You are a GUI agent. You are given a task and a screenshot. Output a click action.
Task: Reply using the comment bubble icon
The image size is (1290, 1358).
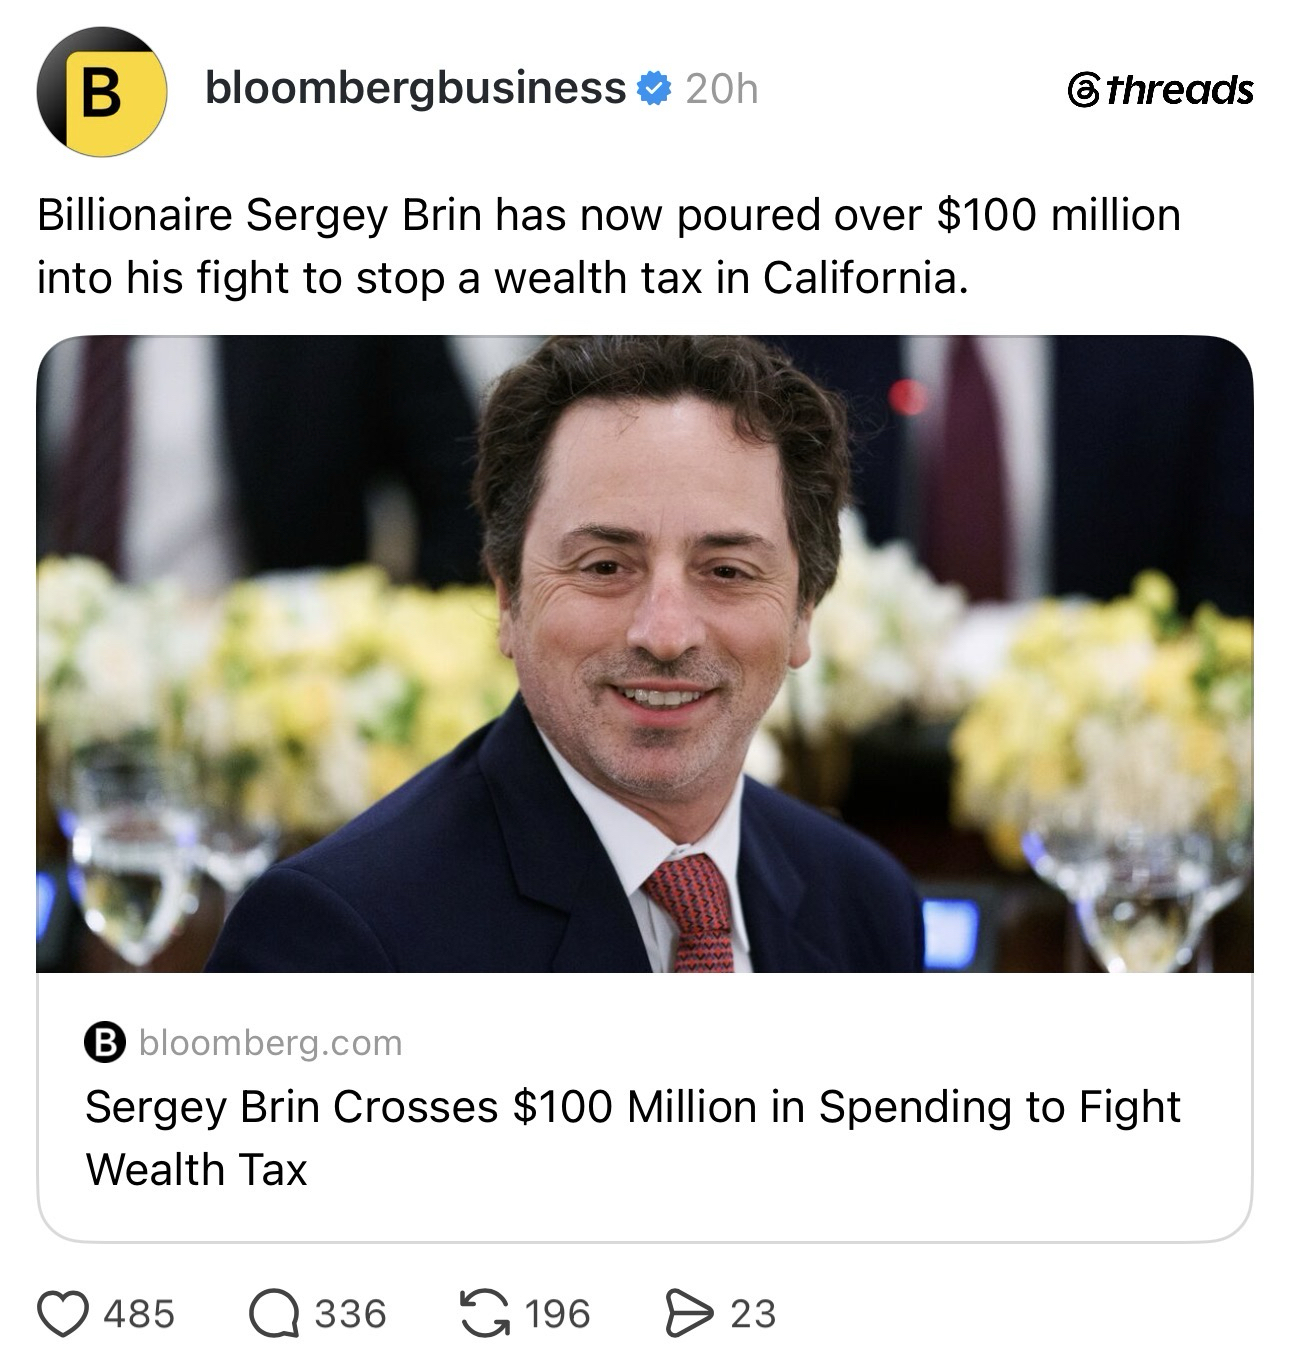pos(273,1314)
